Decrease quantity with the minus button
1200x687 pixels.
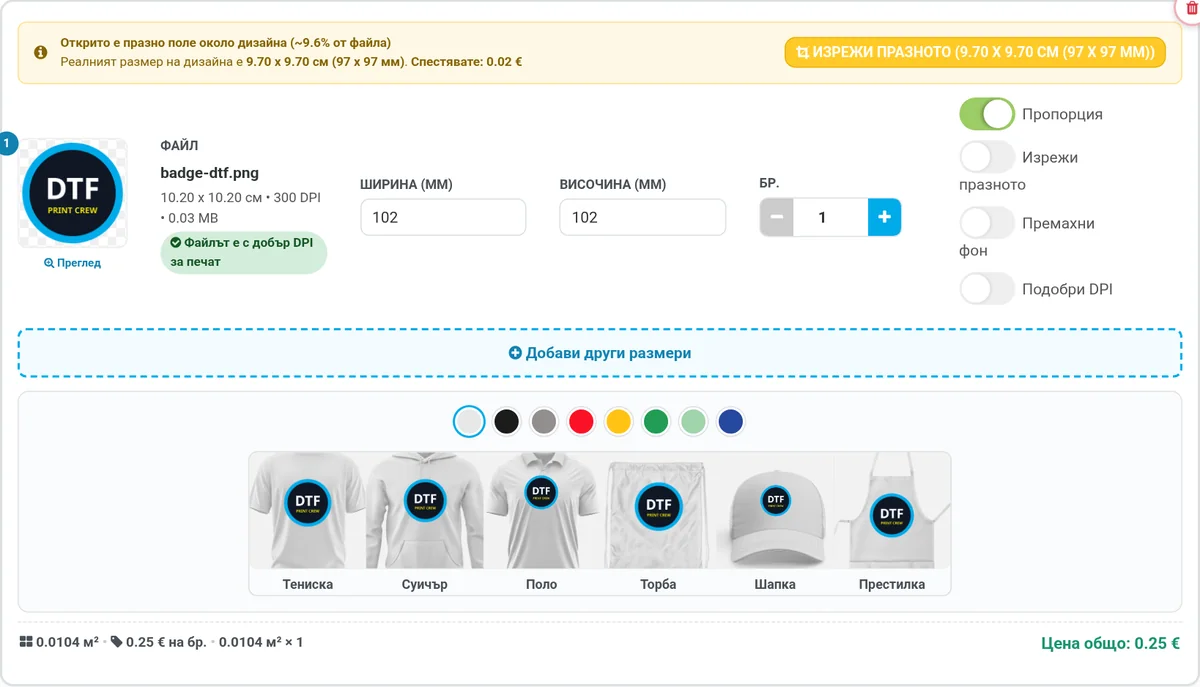click(777, 217)
